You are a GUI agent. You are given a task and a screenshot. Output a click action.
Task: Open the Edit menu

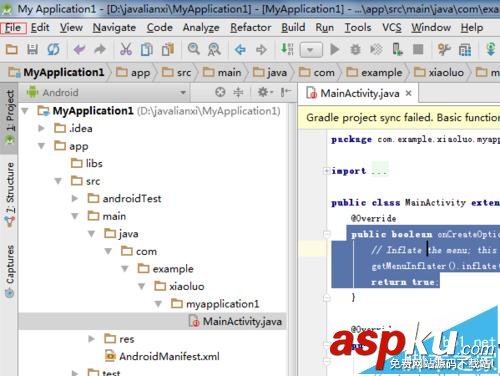[x=40, y=27]
